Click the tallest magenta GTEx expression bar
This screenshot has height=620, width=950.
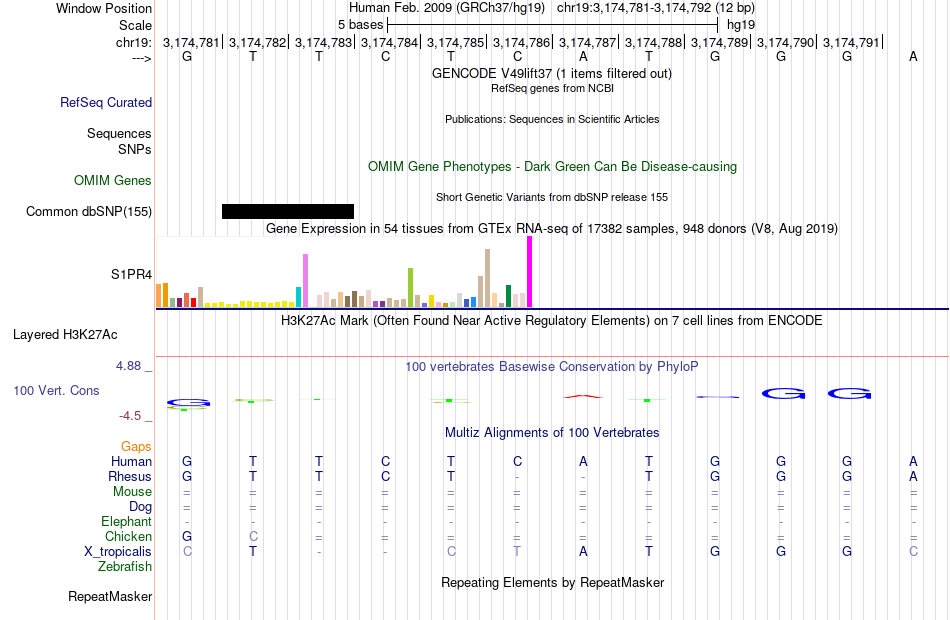pos(530,272)
